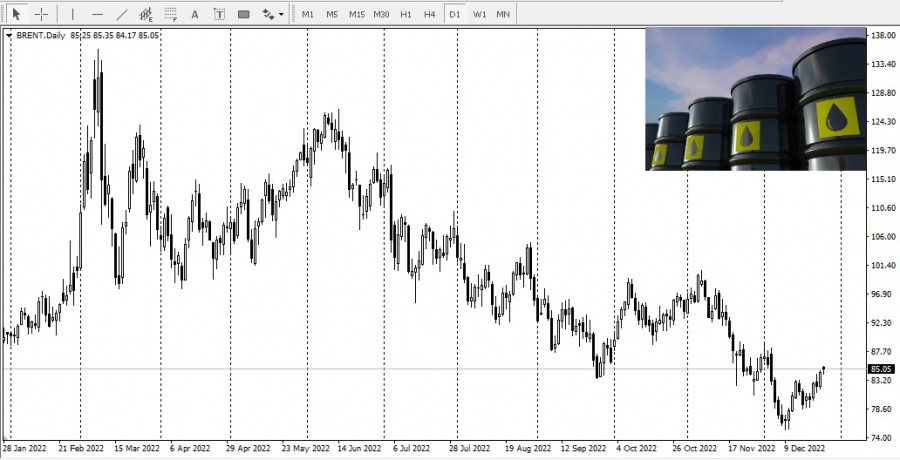This screenshot has height=460, width=900.
Task: Open the arrows objects dropdown
Action: 272,14
